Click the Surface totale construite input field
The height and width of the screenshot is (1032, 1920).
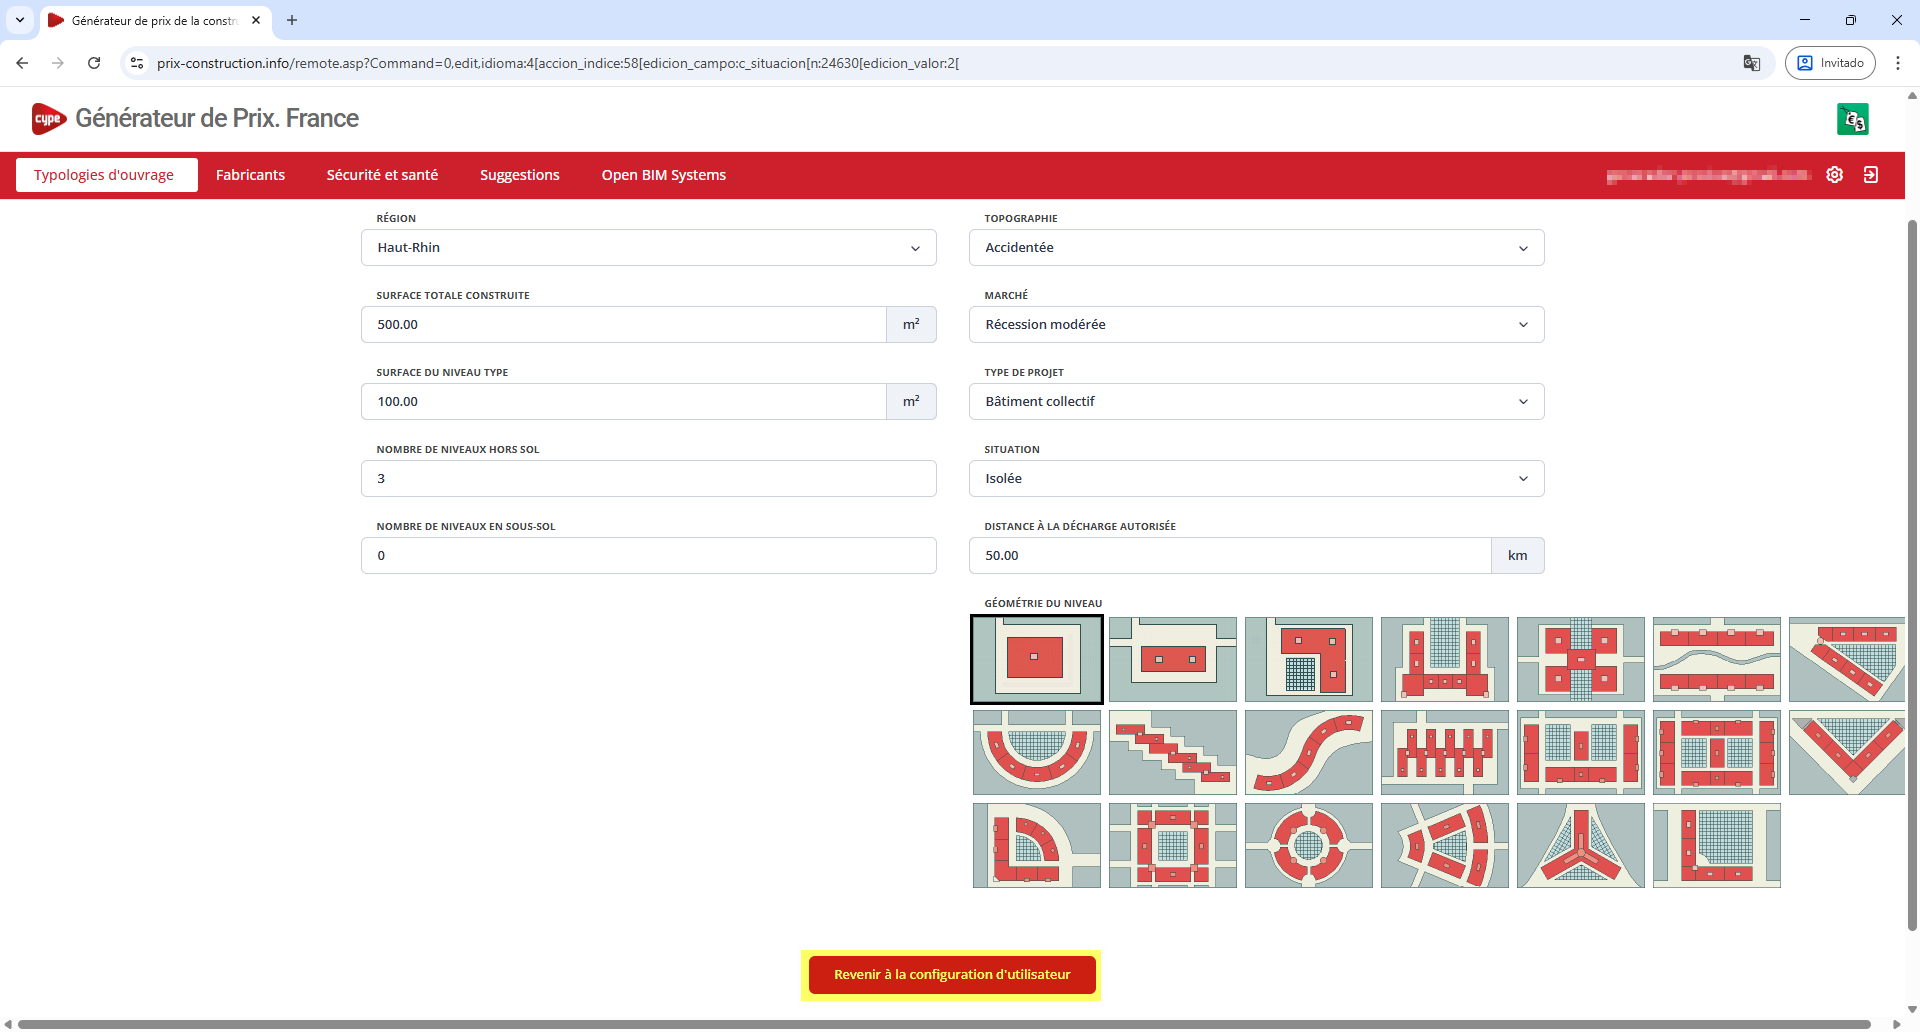(x=623, y=325)
